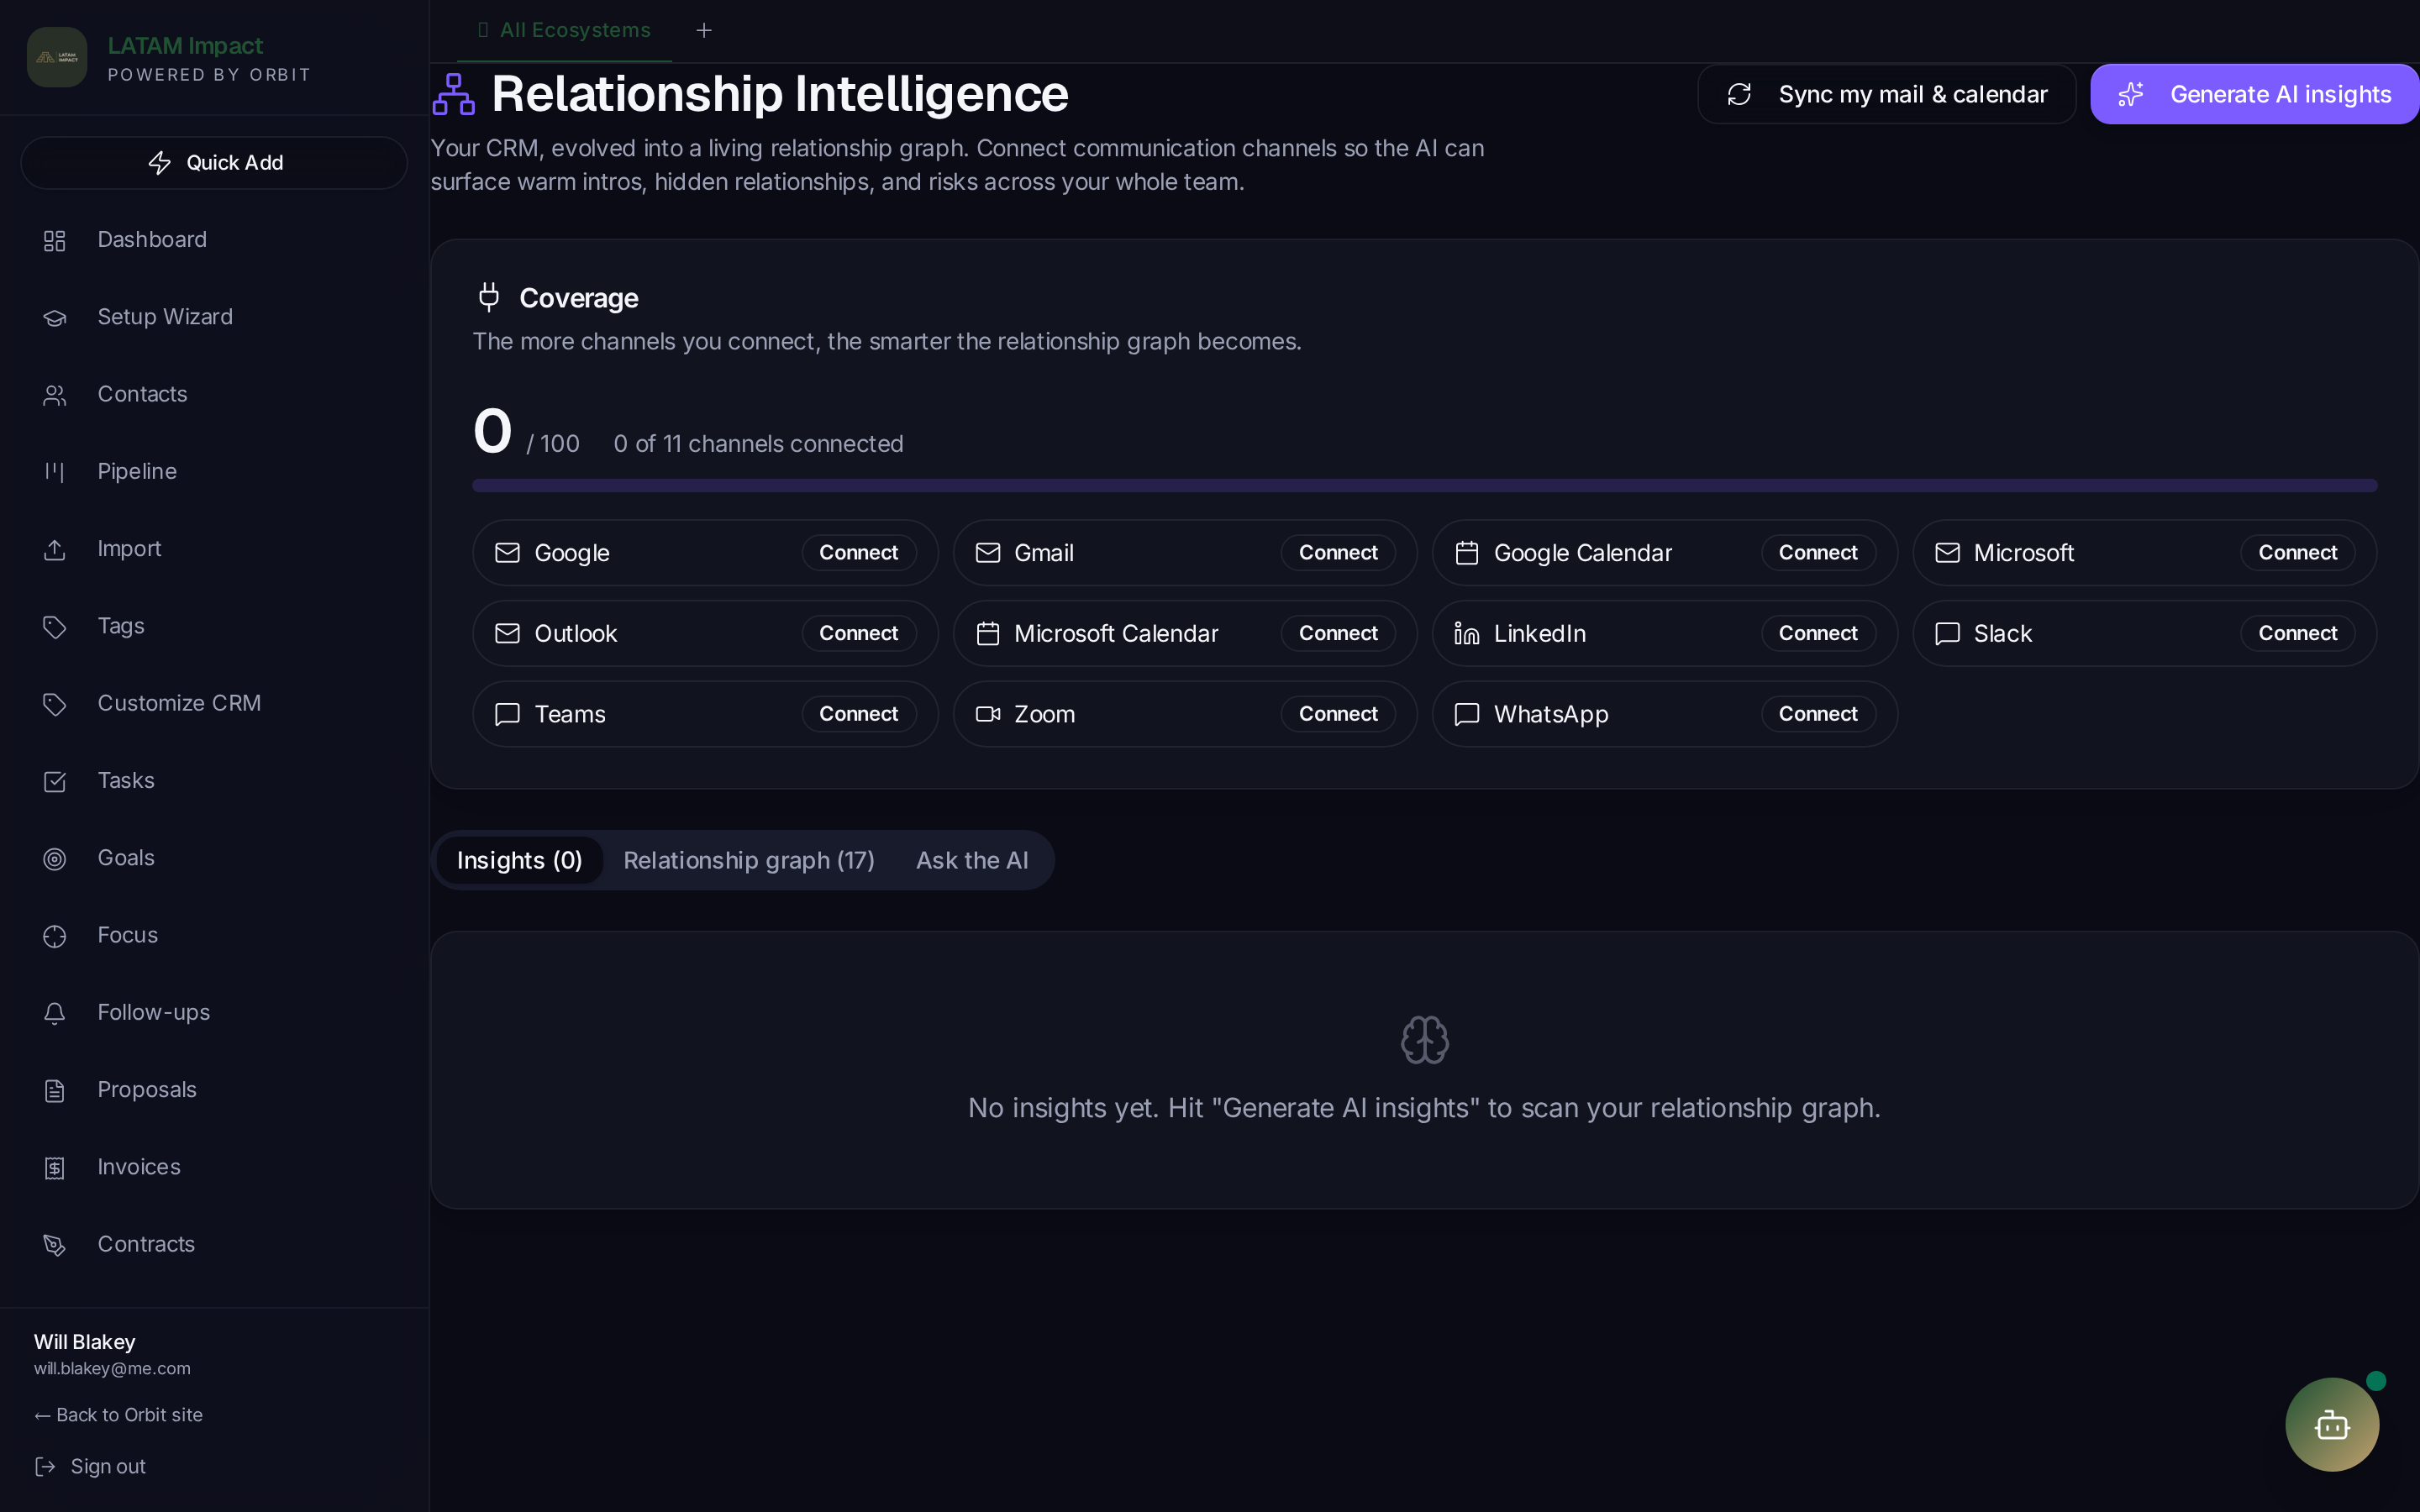Click the plus icon to add ecosystem tab
This screenshot has height=1512, width=2420.
pos(704,31)
